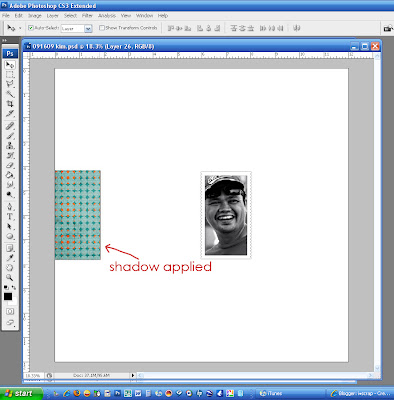
Task: Change screen mode button in toolbox
Action: (10, 322)
